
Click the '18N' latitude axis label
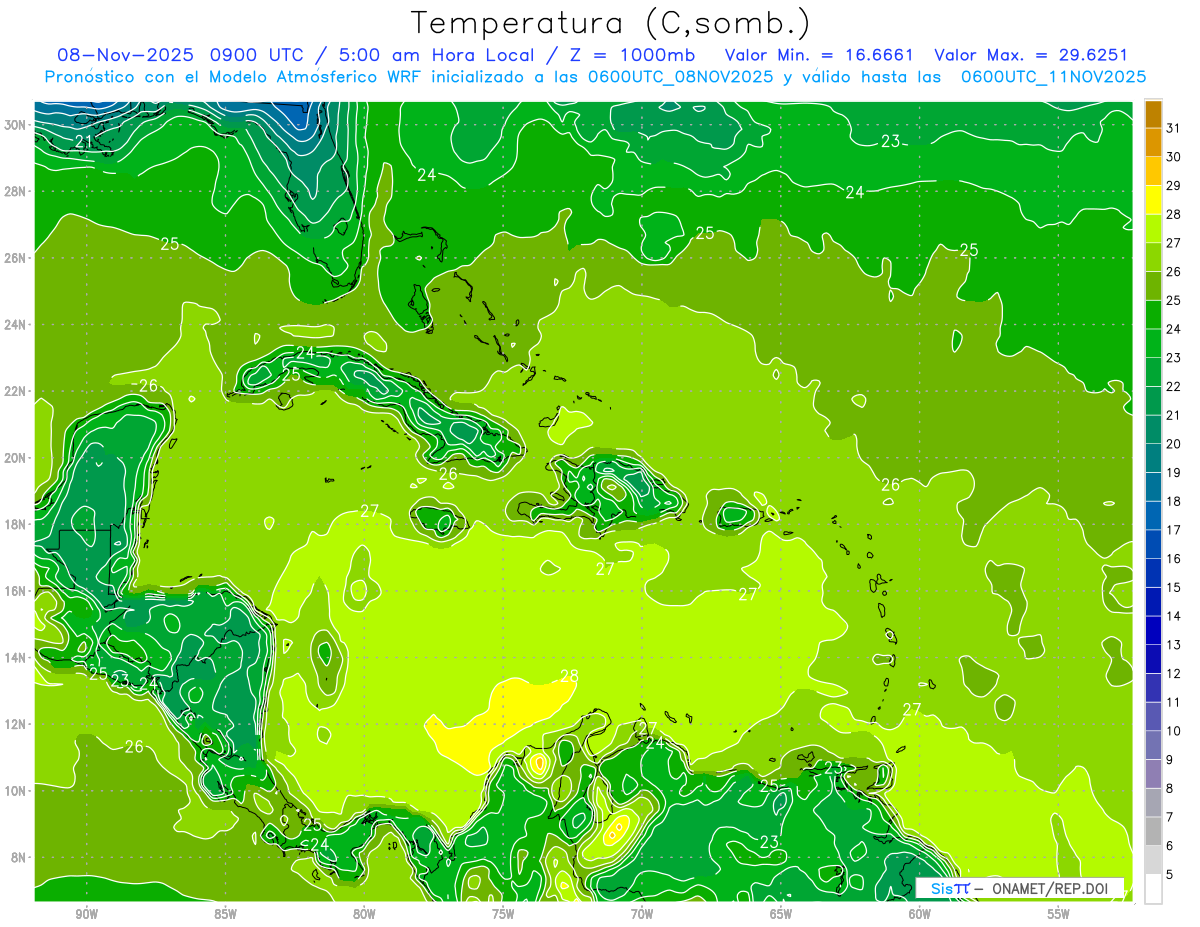tap(15, 524)
